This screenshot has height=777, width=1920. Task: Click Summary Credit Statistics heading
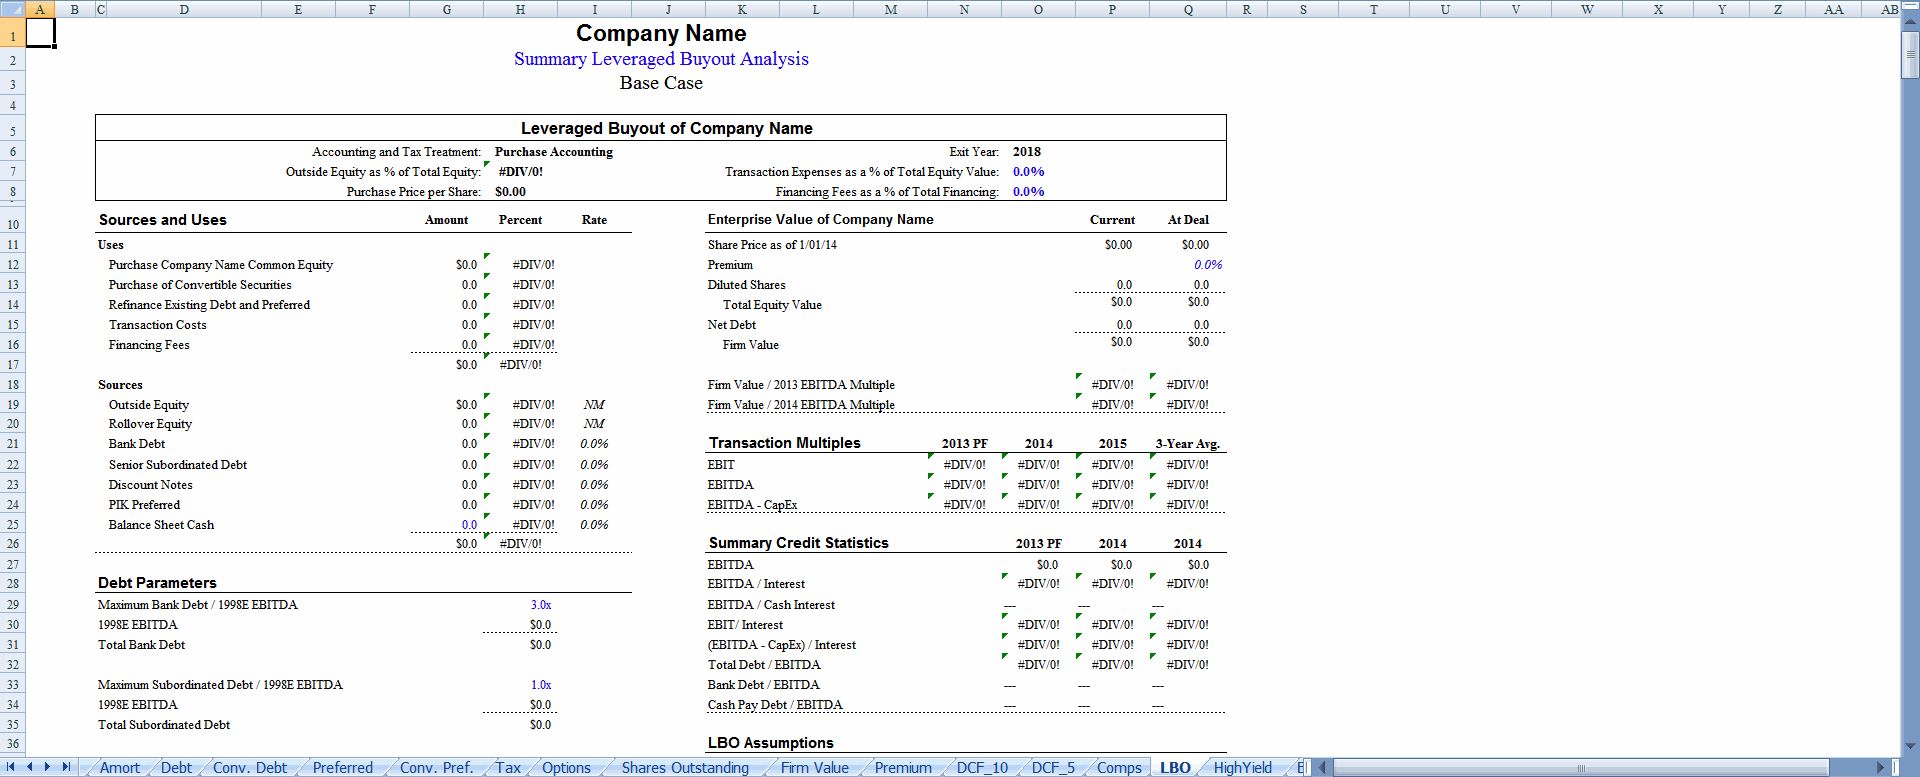pyautogui.click(x=799, y=543)
